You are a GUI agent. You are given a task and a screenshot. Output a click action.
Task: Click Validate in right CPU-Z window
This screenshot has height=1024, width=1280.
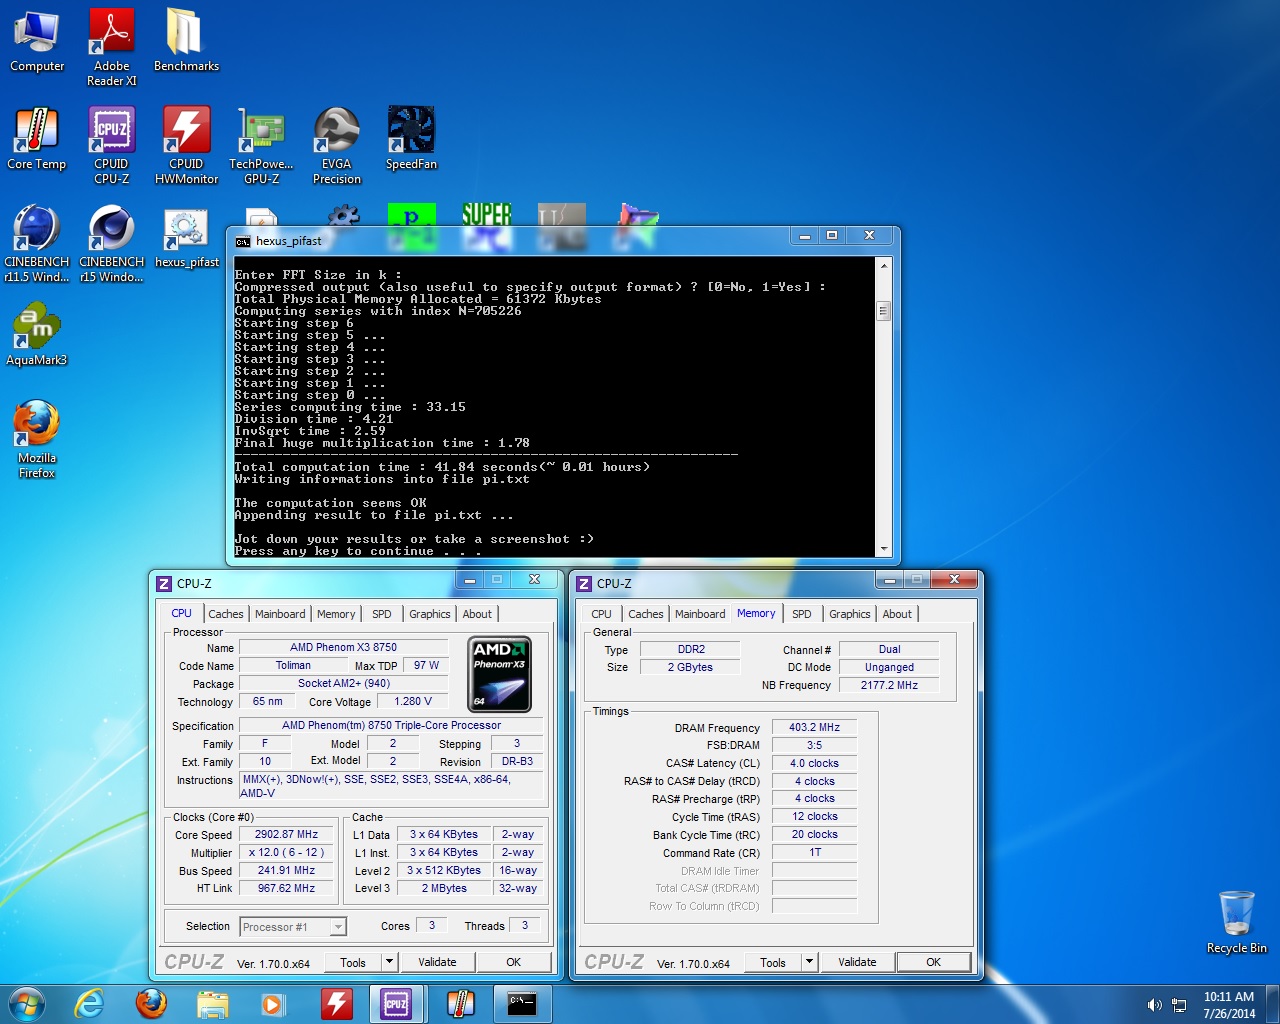coord(857,962)
